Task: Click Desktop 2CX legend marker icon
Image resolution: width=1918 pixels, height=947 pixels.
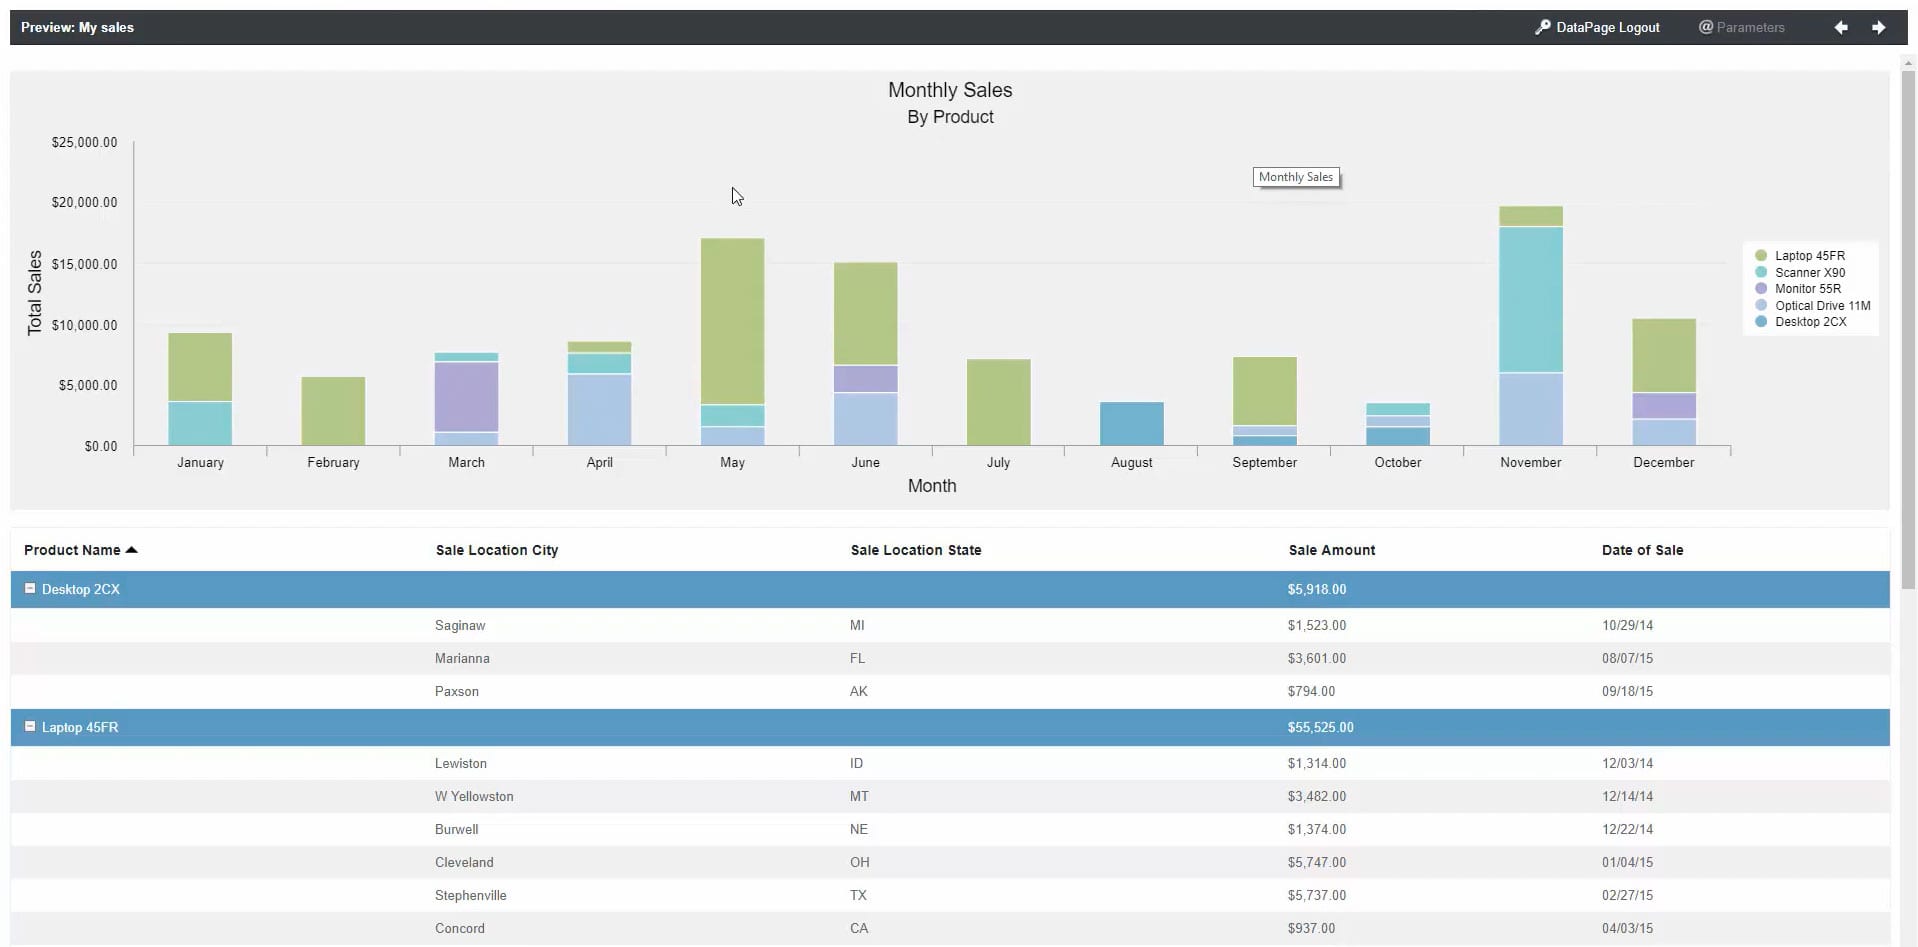Action: click(1761, 322)
